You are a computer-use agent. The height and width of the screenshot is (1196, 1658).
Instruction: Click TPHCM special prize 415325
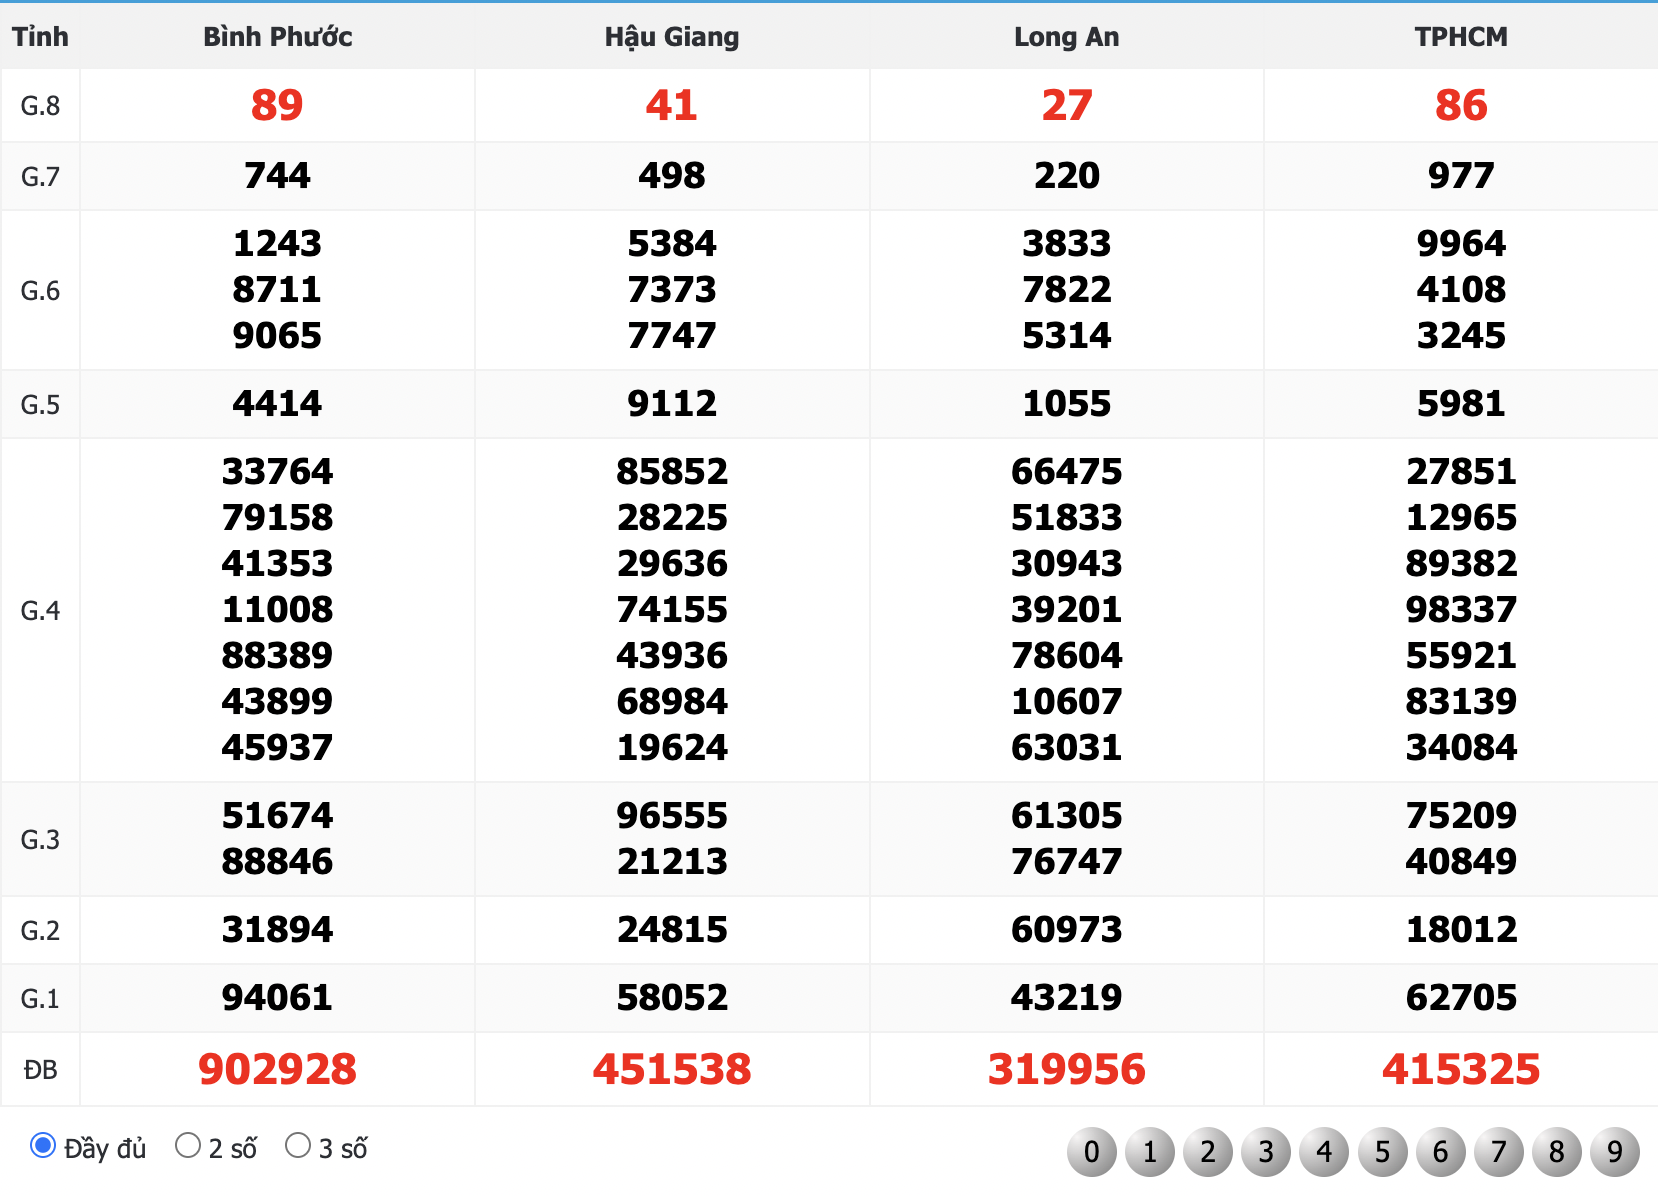(x=1461, y=1069)
